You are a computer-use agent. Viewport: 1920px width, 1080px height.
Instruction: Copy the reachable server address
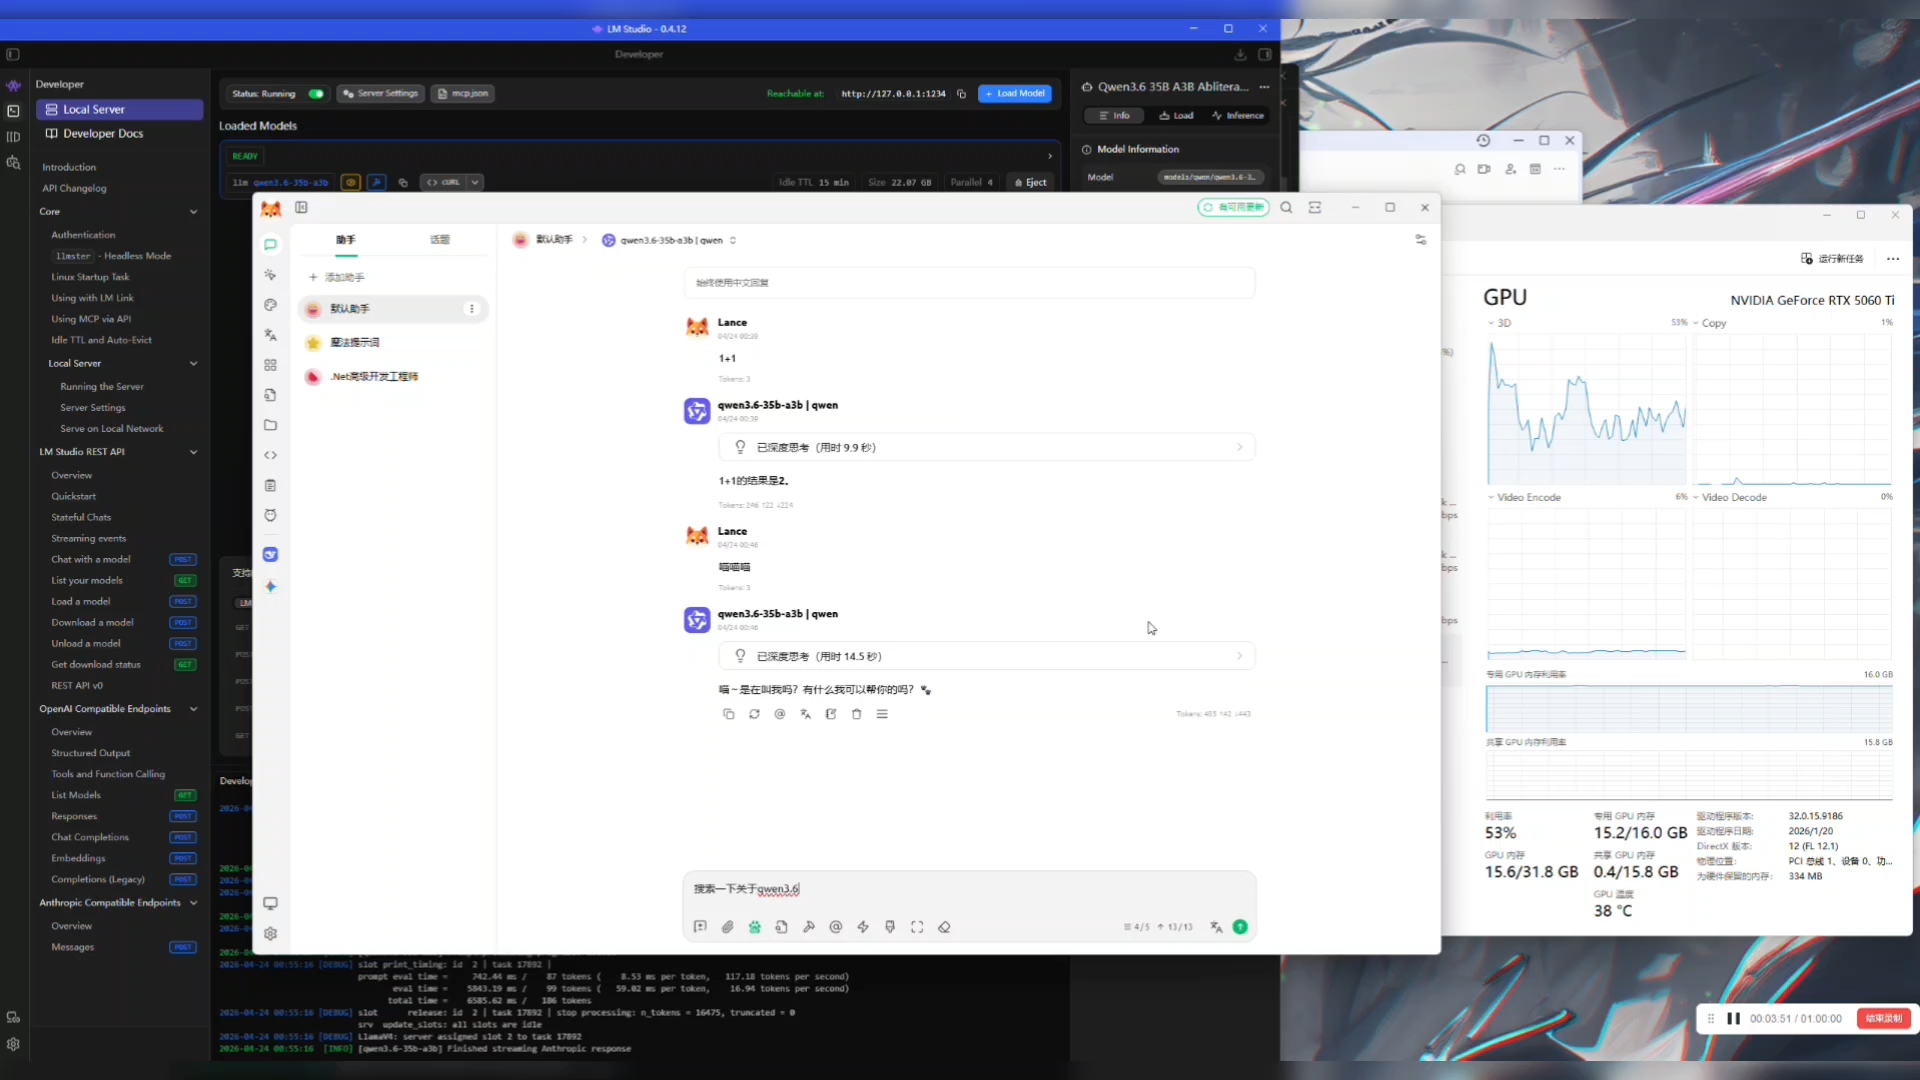coord(961,93)
